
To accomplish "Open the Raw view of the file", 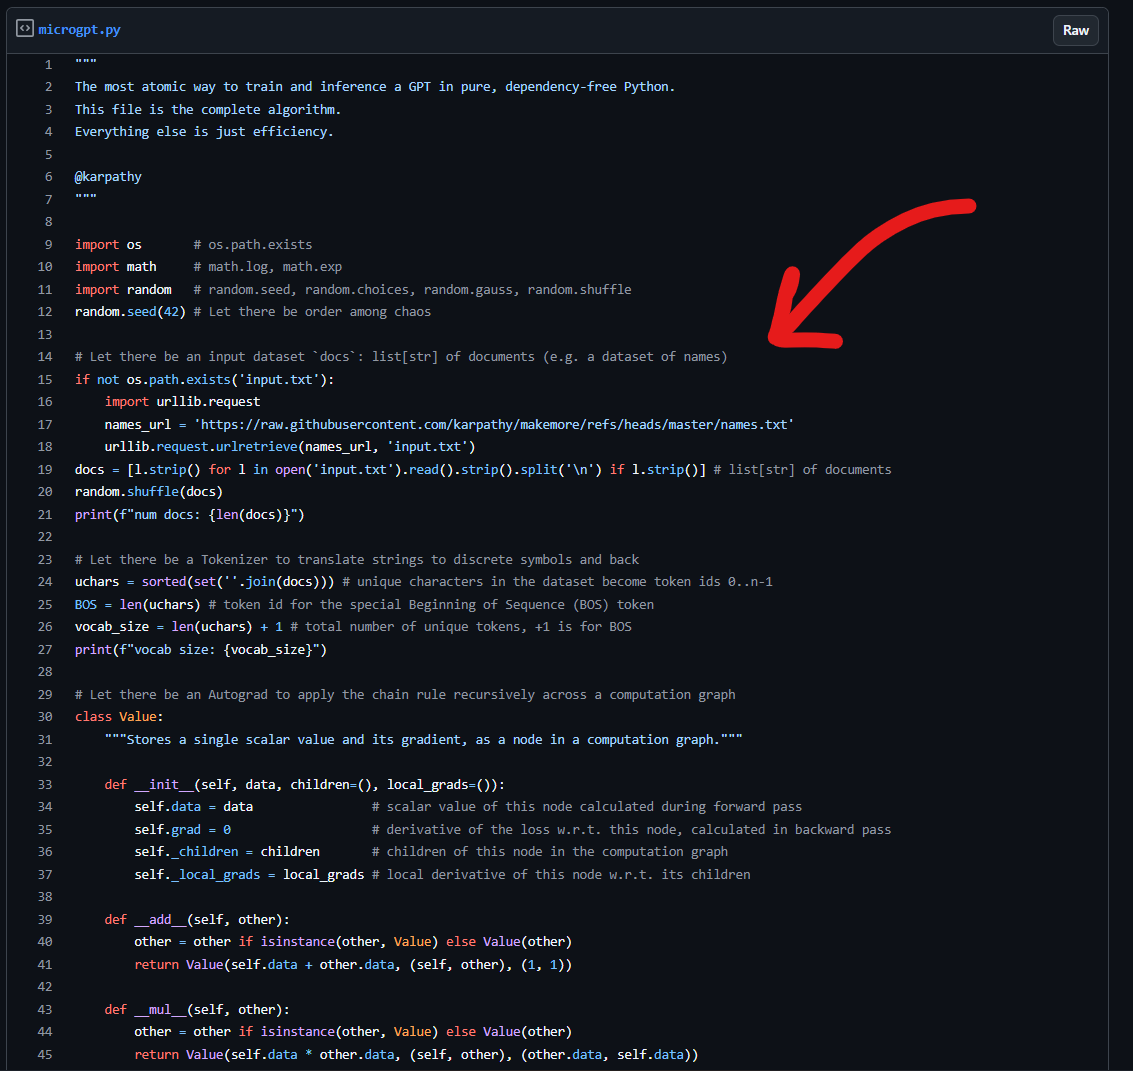I will 1075,30.
